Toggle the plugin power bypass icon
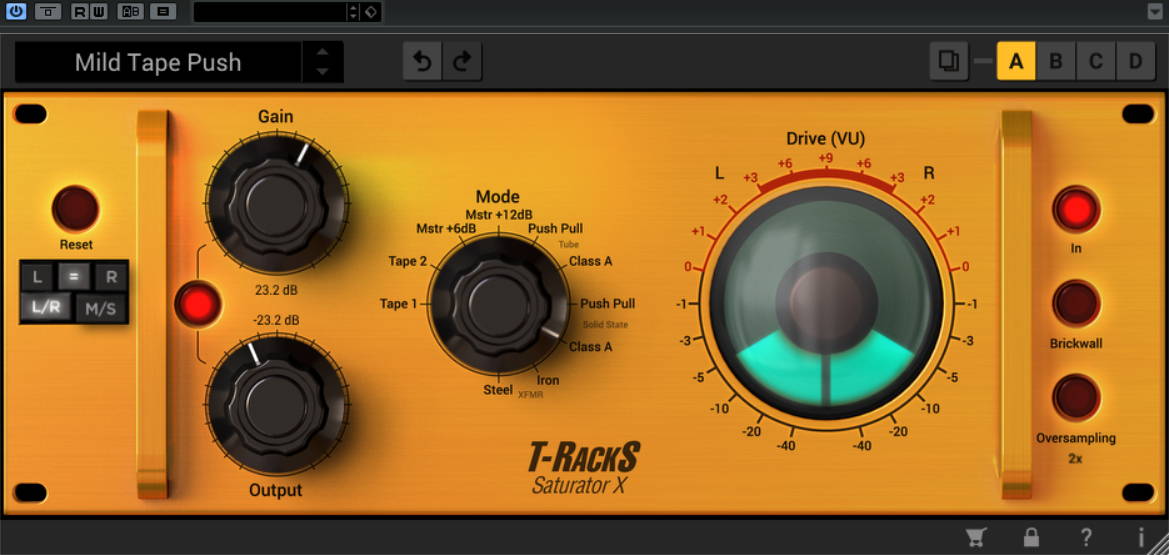Screen dimensions: 1169x555 click(16, 11)
